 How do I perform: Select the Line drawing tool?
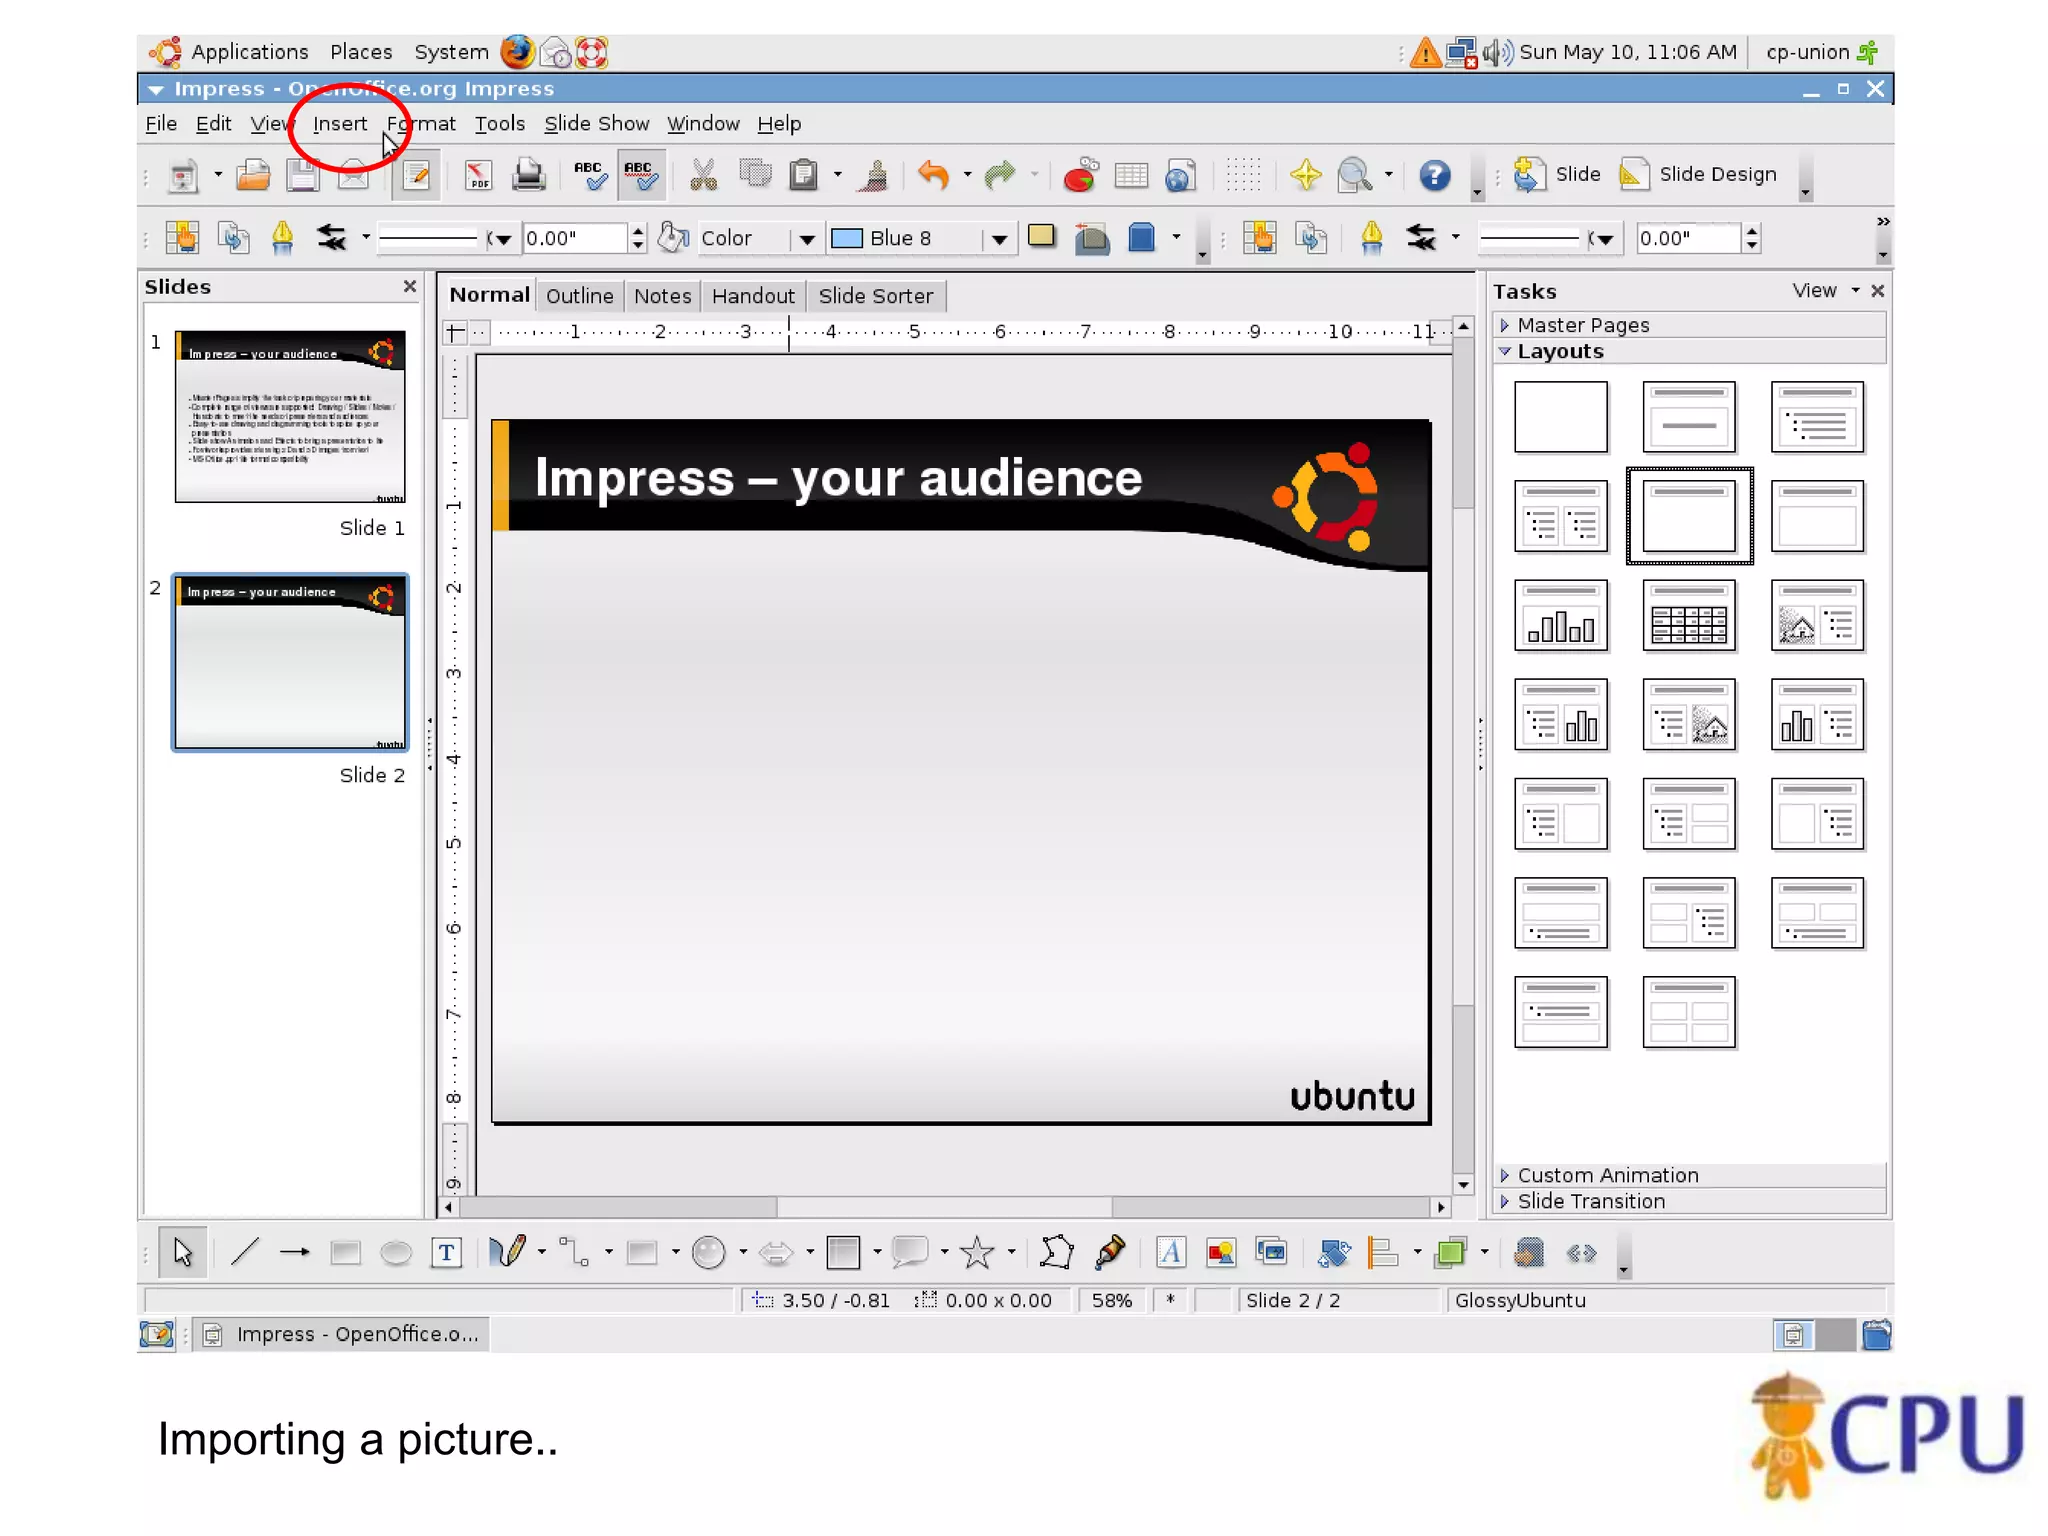point(245,1252)
